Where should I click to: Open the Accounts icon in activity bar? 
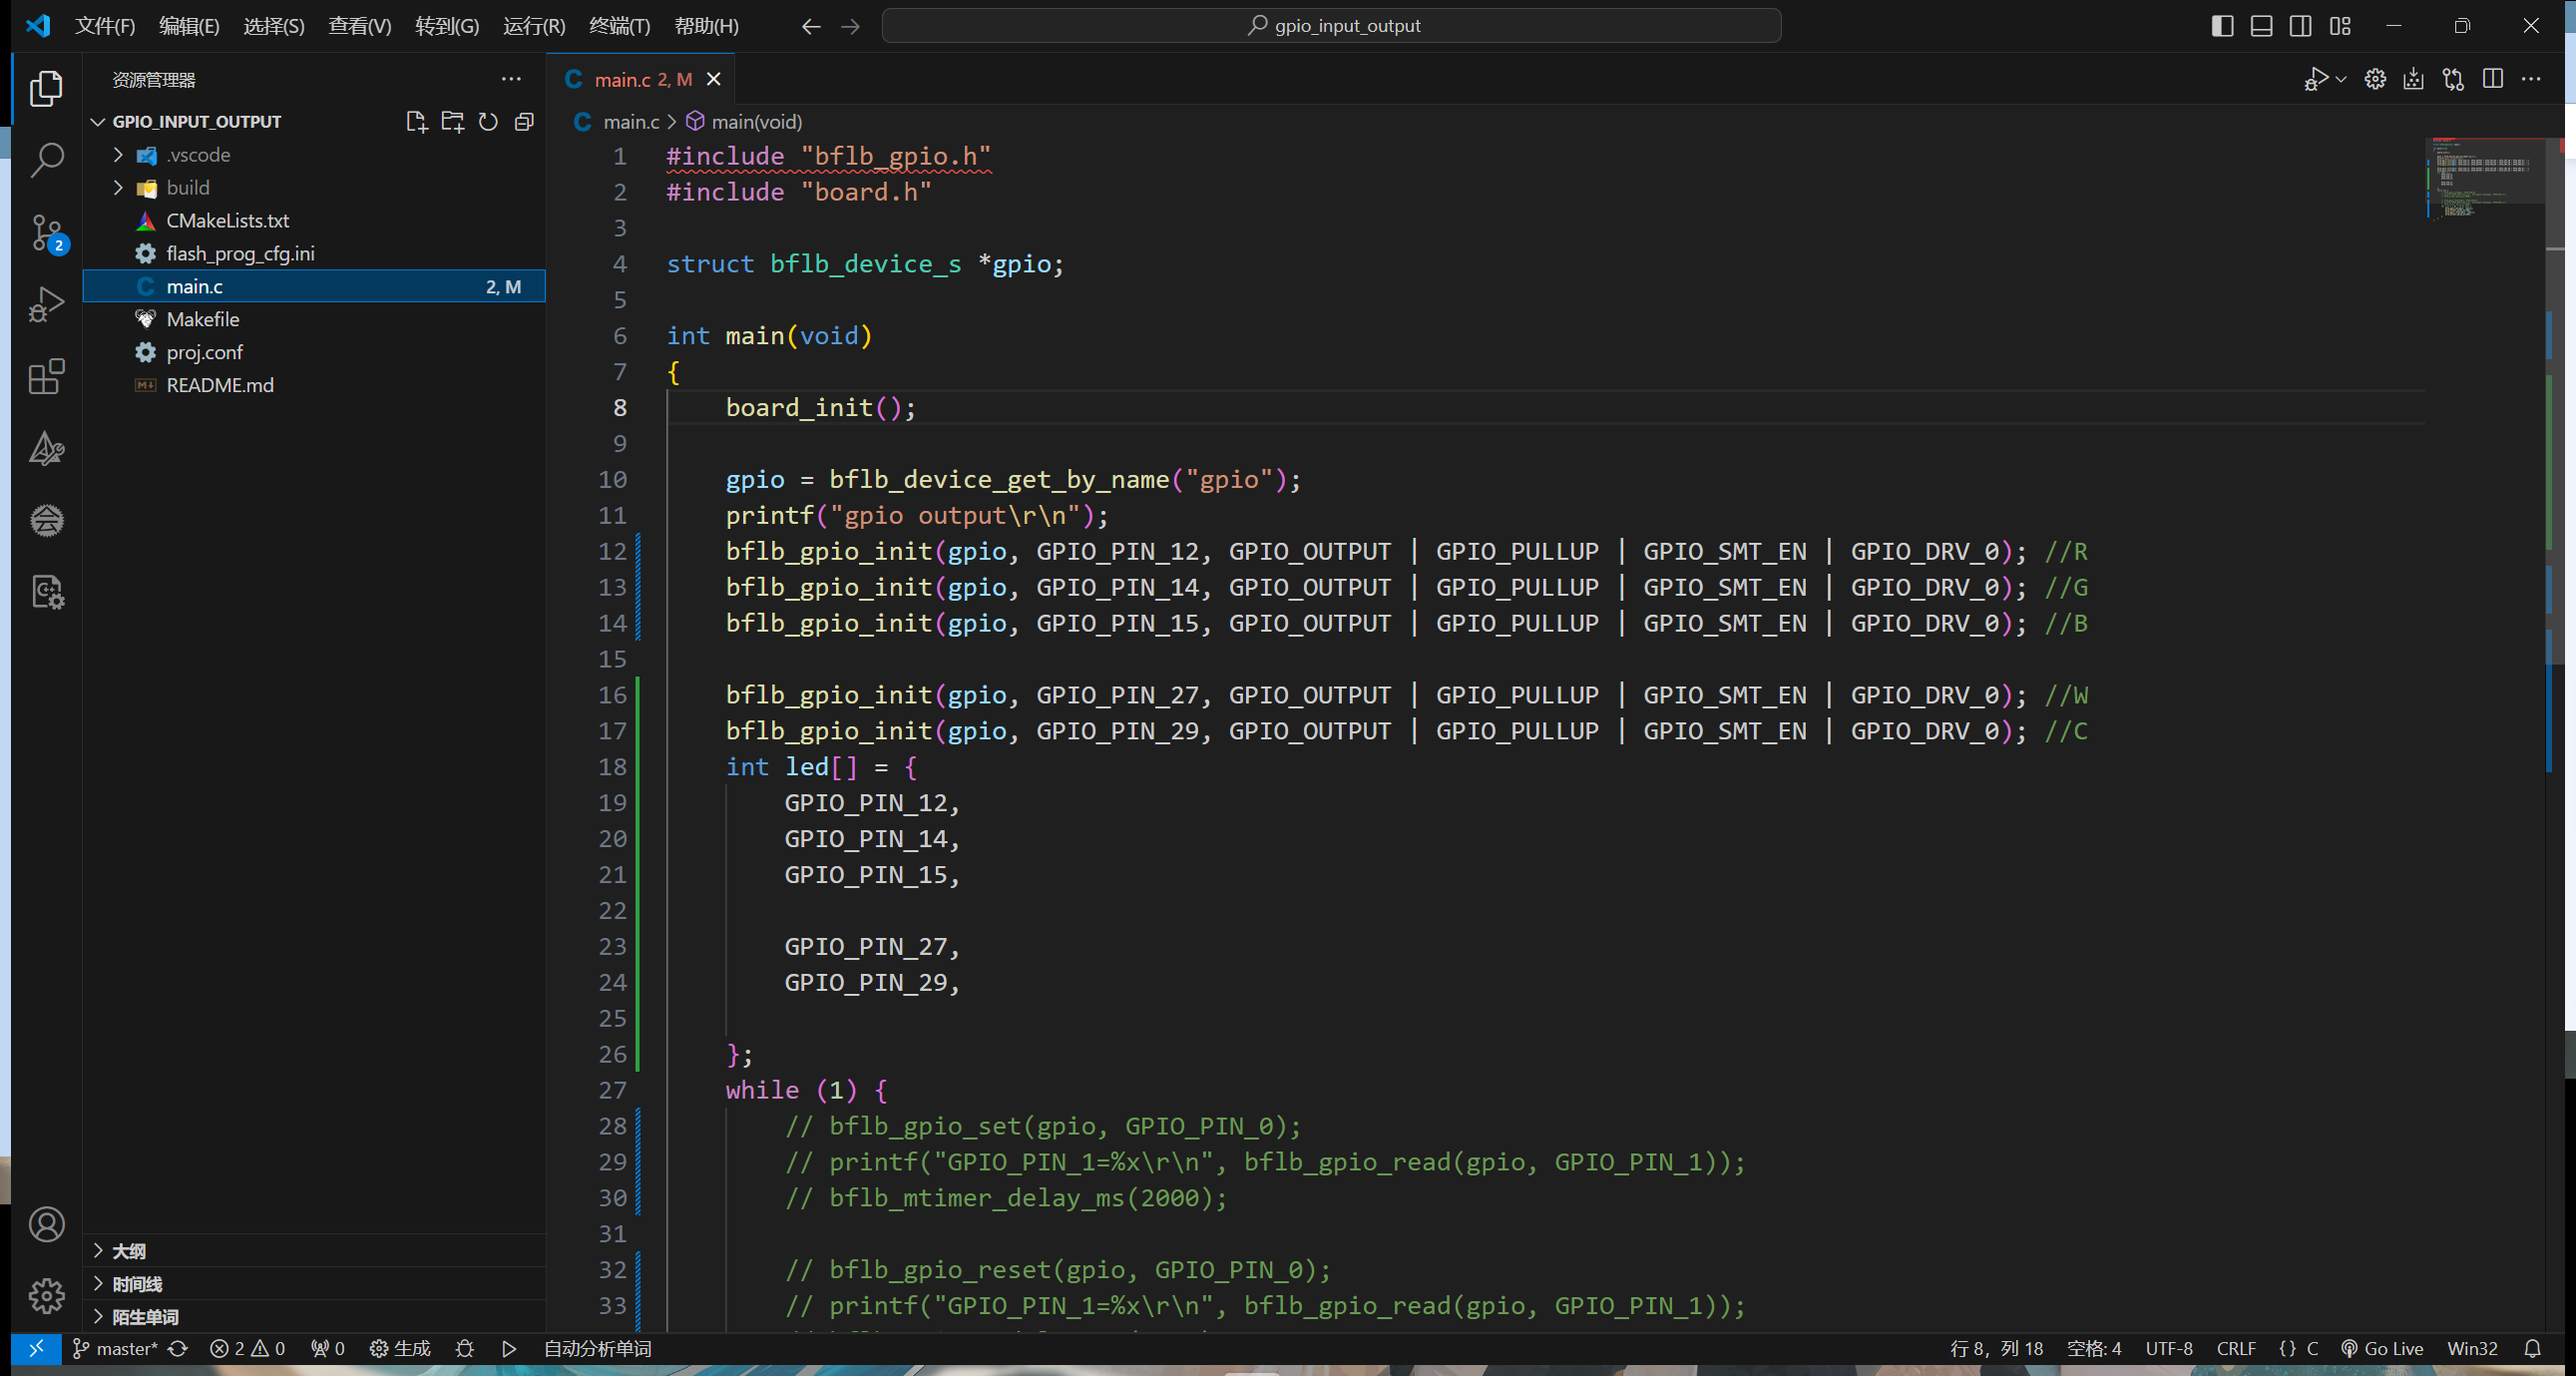[46, 1224]
